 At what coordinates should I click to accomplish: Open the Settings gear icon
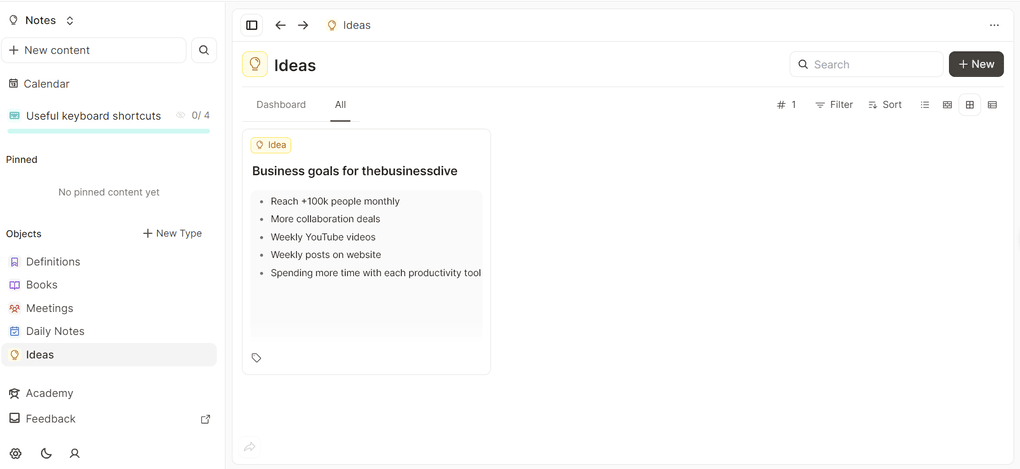coord(15,453)
